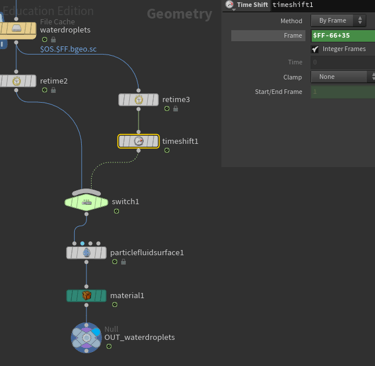Select the OUT_waterdroplets null node
Viewport: 375px width, 366px height.
click(86, 338)
